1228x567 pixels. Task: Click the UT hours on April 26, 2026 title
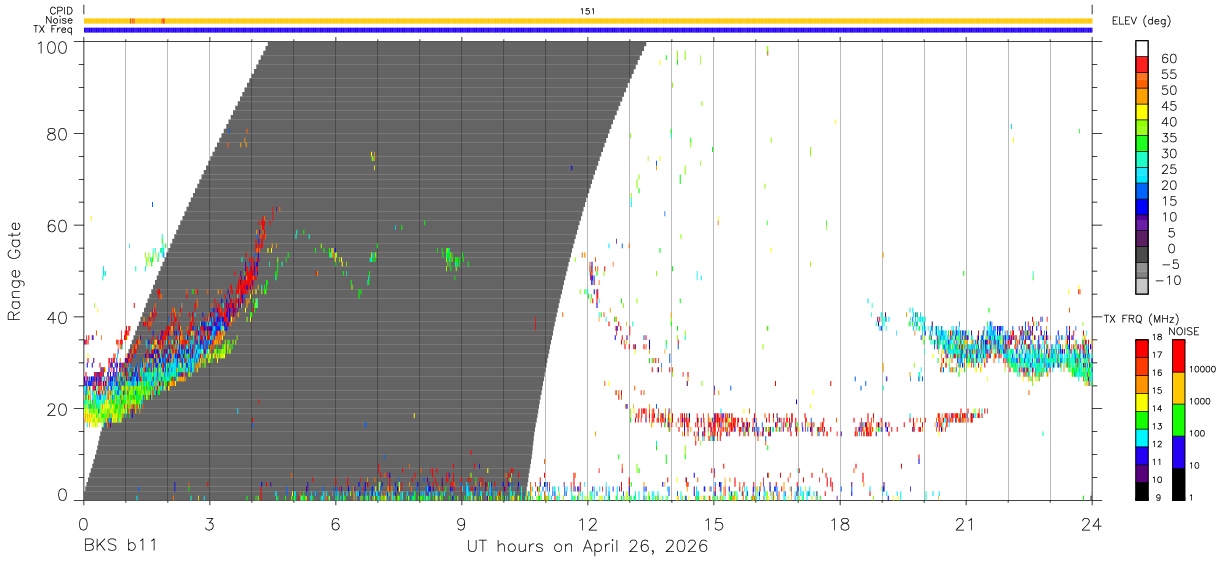[588, 547]
